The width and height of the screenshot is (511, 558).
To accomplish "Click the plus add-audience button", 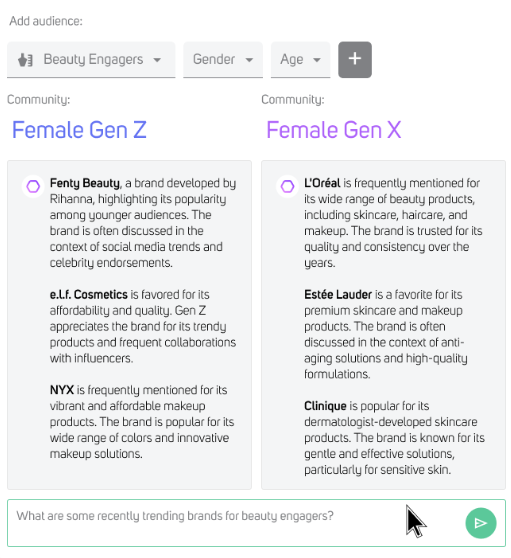I will coord(355,59).
